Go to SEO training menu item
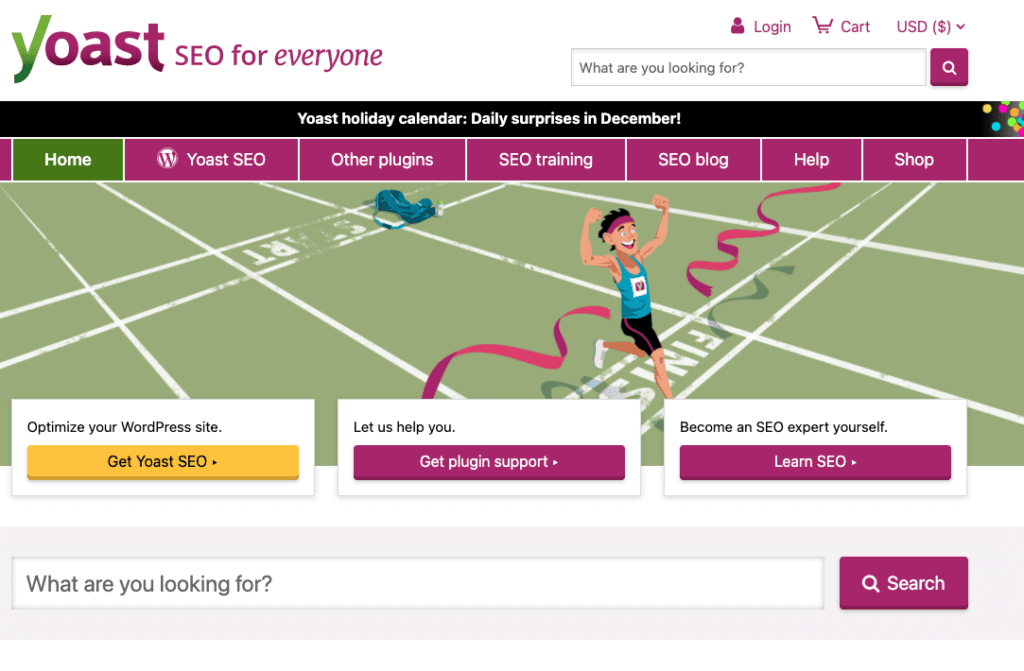The width and height of the screenshot is (1024, 671). [x=546, y=159]
